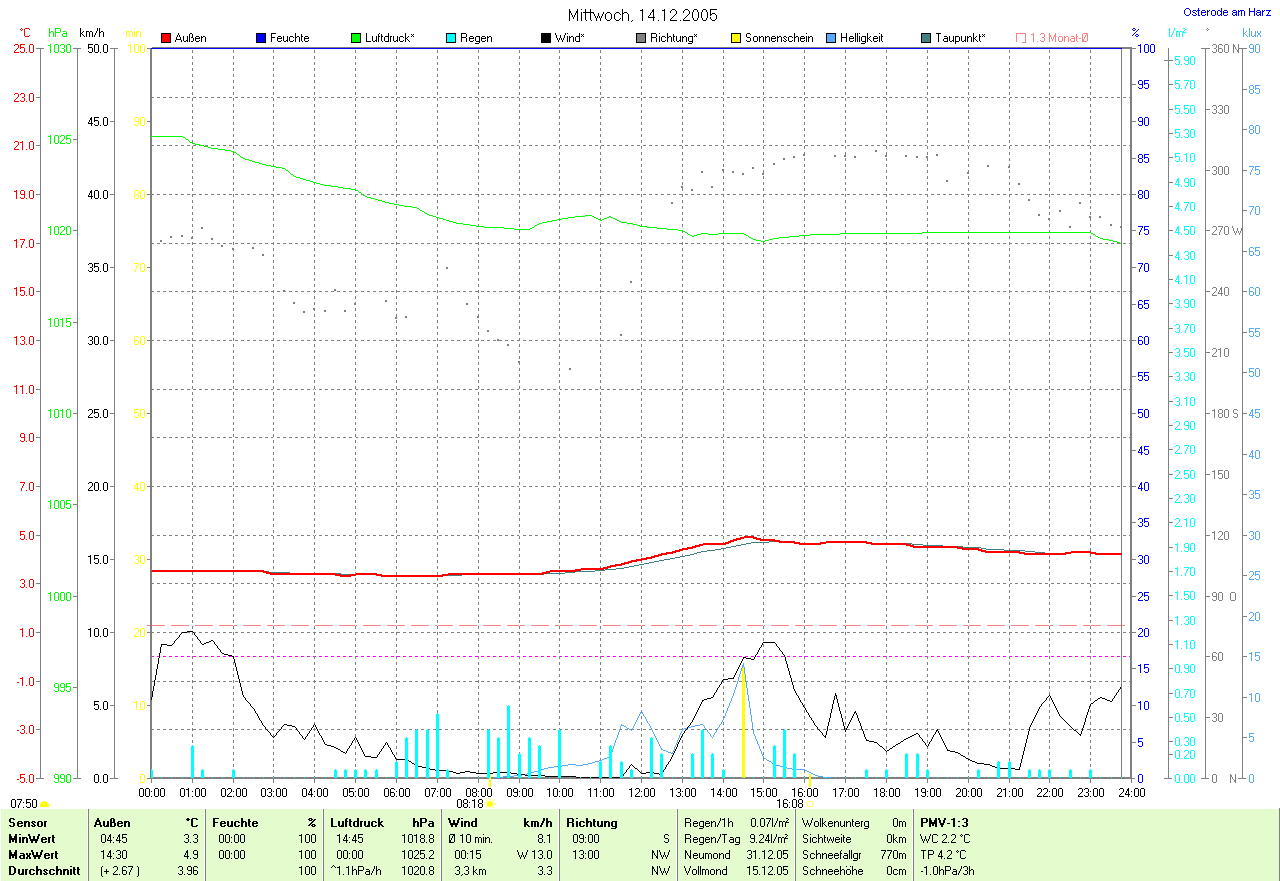
Task: Click the sun icon beside 07:50
Action: [45, 804]
